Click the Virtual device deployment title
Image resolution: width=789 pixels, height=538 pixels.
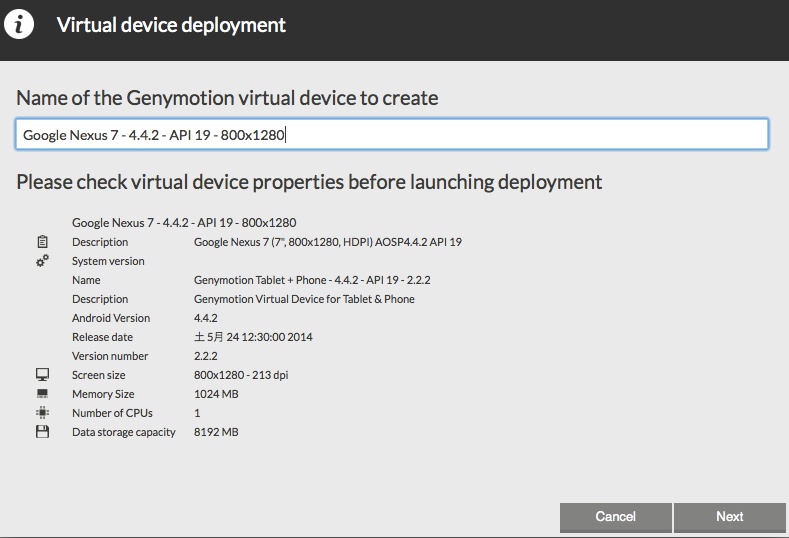coord(171,25)
